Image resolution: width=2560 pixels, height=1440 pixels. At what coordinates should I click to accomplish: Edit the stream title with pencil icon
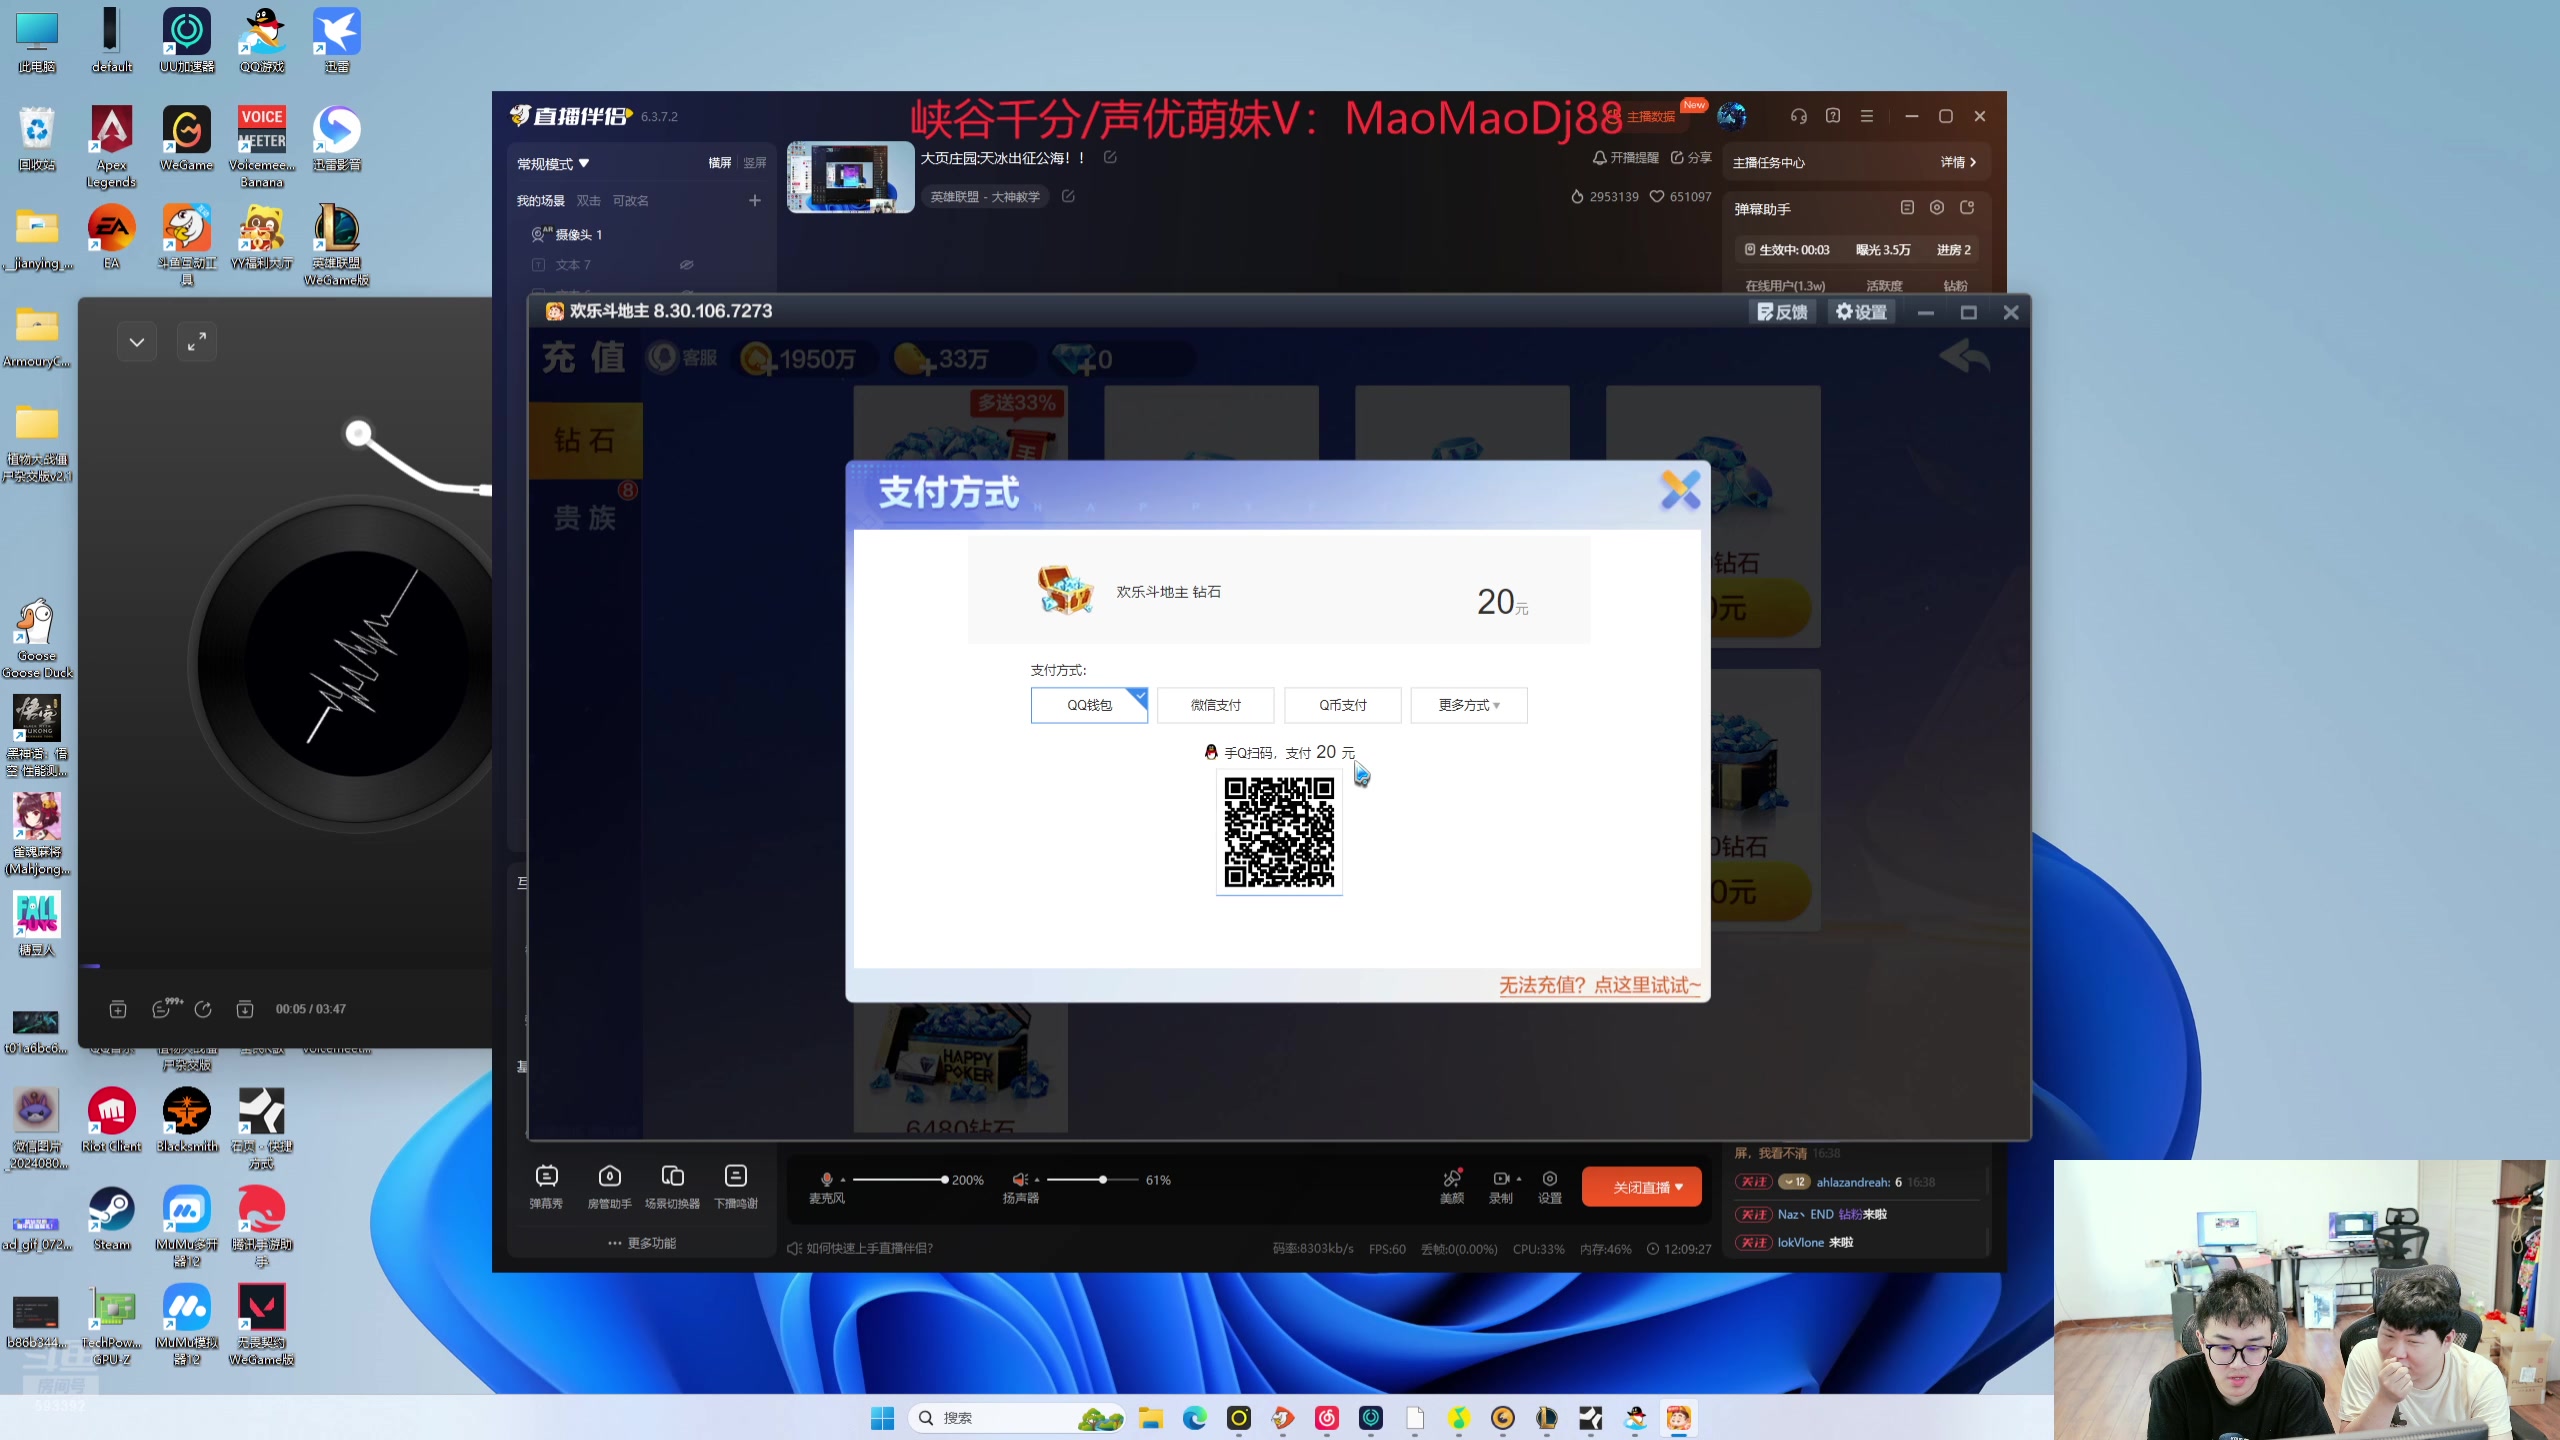(x=1110, y=158)
